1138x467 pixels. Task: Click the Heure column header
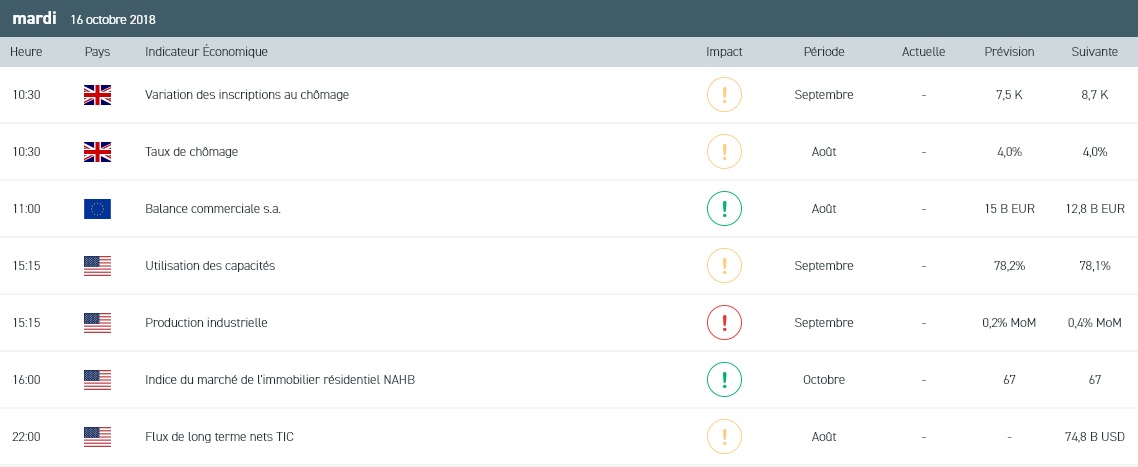(x=25, y=52)
